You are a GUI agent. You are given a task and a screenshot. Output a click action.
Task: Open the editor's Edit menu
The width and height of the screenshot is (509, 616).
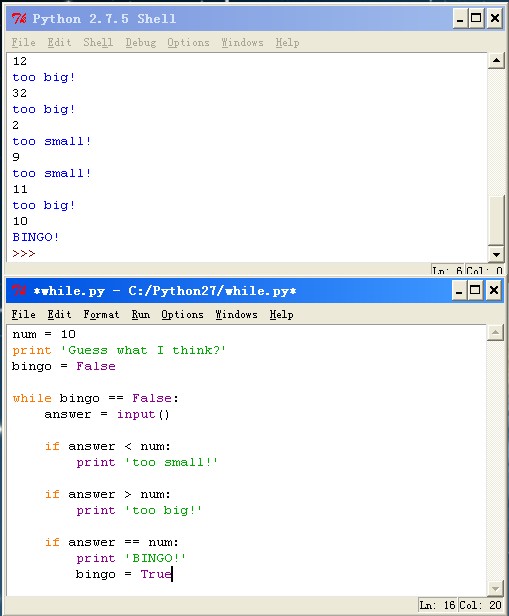(x=59, y=314)
